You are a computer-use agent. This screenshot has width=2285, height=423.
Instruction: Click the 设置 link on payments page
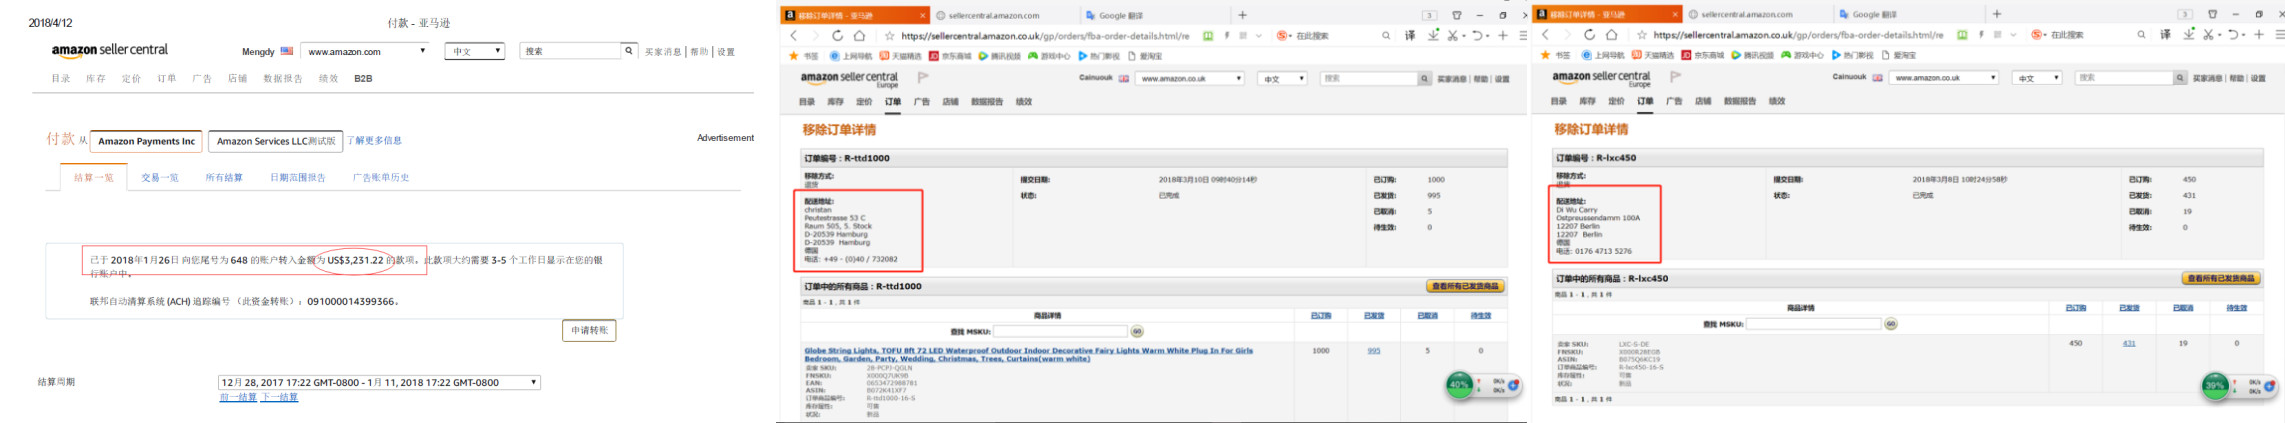point(726,52)
